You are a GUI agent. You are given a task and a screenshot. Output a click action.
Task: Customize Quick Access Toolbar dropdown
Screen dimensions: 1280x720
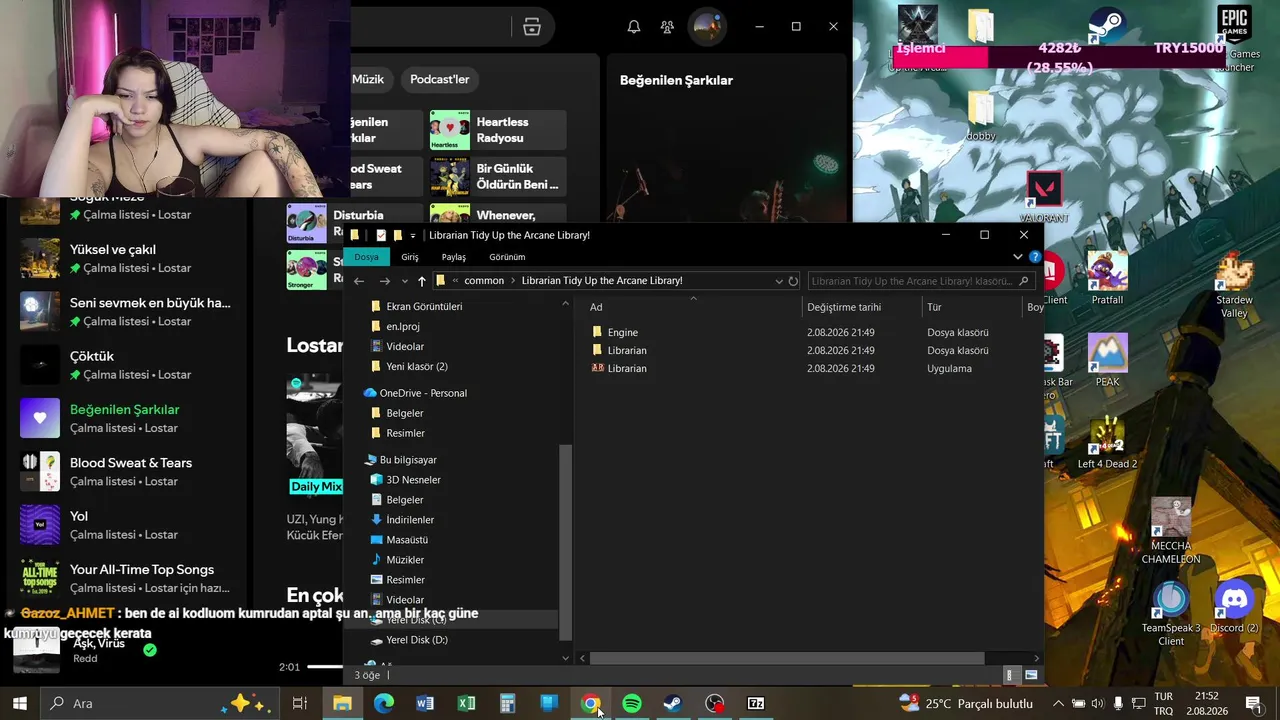pyautogui.click(x=413, y=236)
